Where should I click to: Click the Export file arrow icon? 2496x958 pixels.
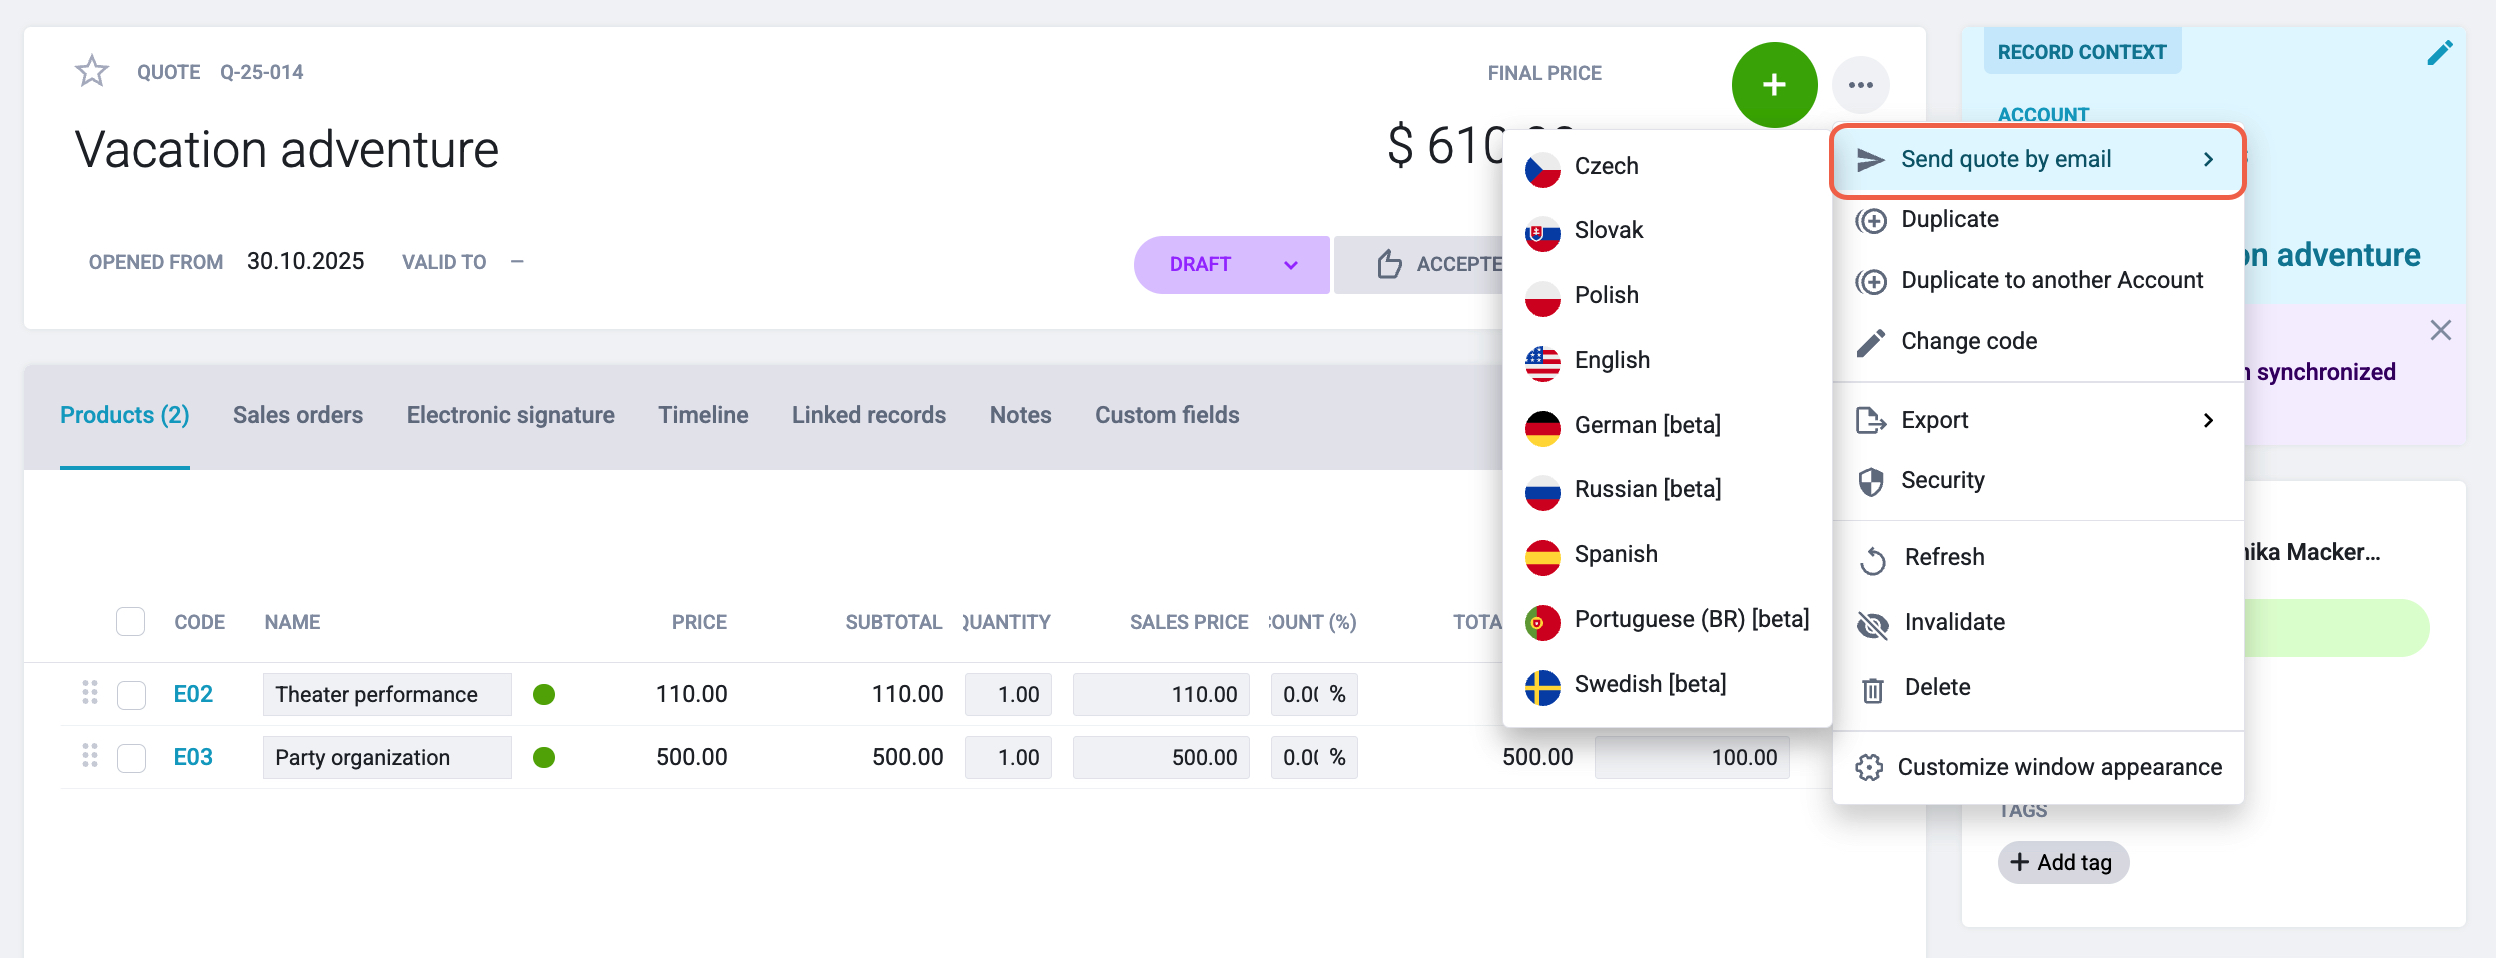[1871, 420]
